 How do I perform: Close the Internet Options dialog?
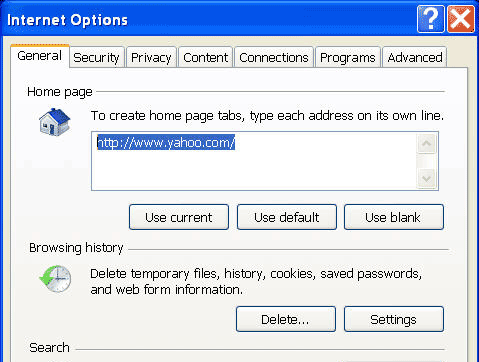tap(461, 19)
